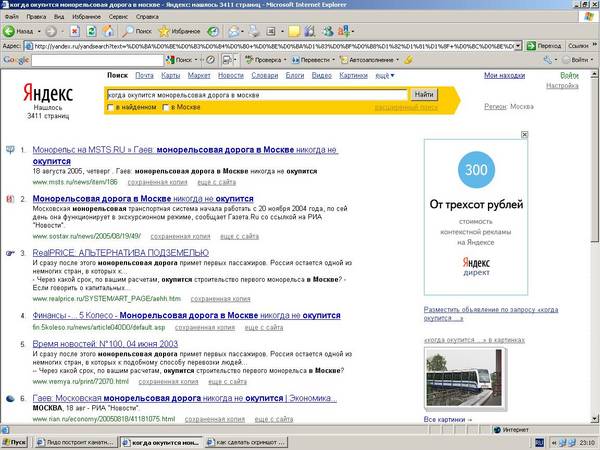Click the Google toolbar compass icon
Image resolution: width=600 pixels, height=450 pixels.
tap(210, 60)
